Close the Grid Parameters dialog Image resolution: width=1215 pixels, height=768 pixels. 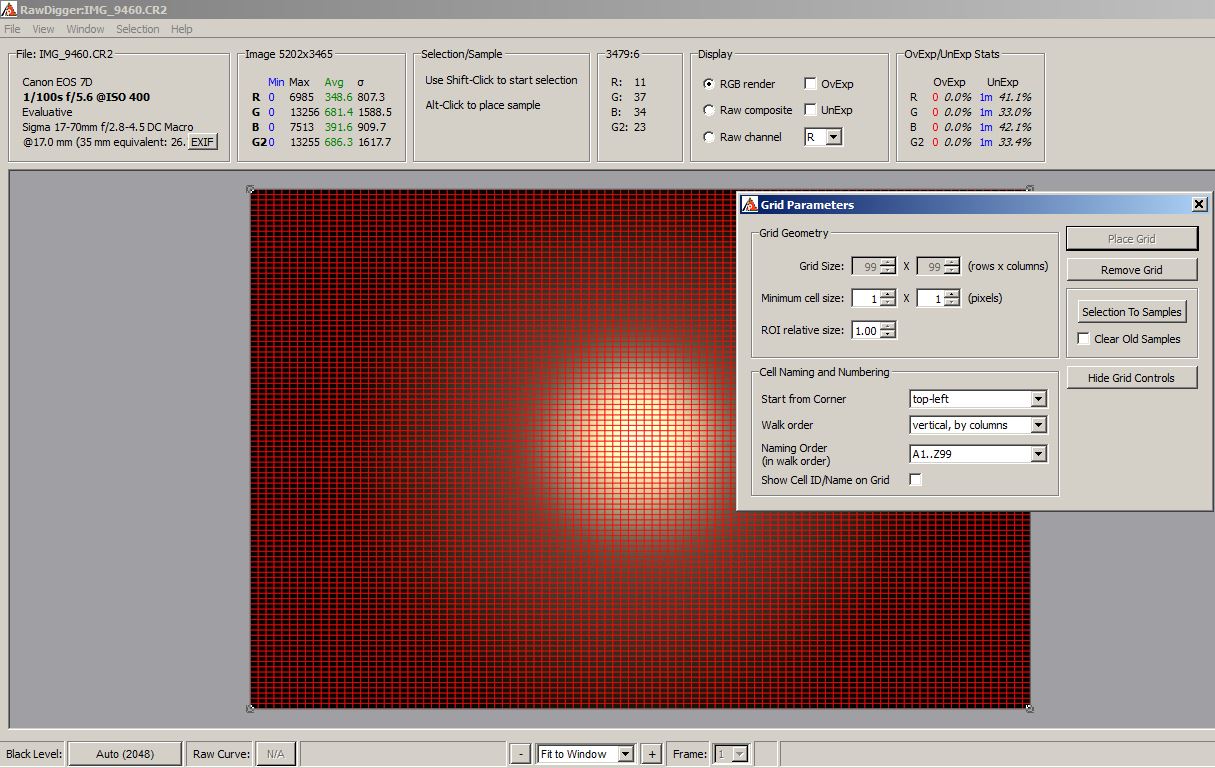[x=1199, y=204]
